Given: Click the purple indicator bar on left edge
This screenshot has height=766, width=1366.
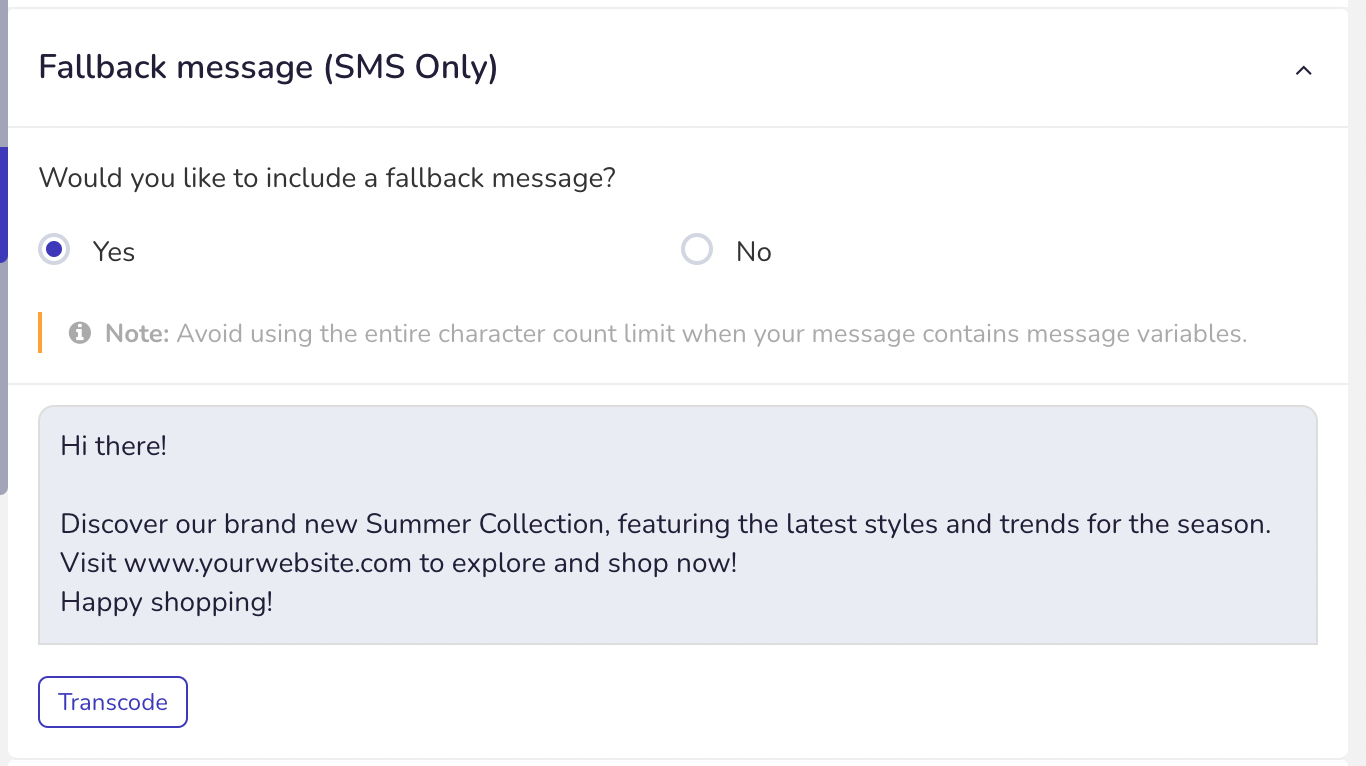Looking at the screenshot, I should 4,205.
